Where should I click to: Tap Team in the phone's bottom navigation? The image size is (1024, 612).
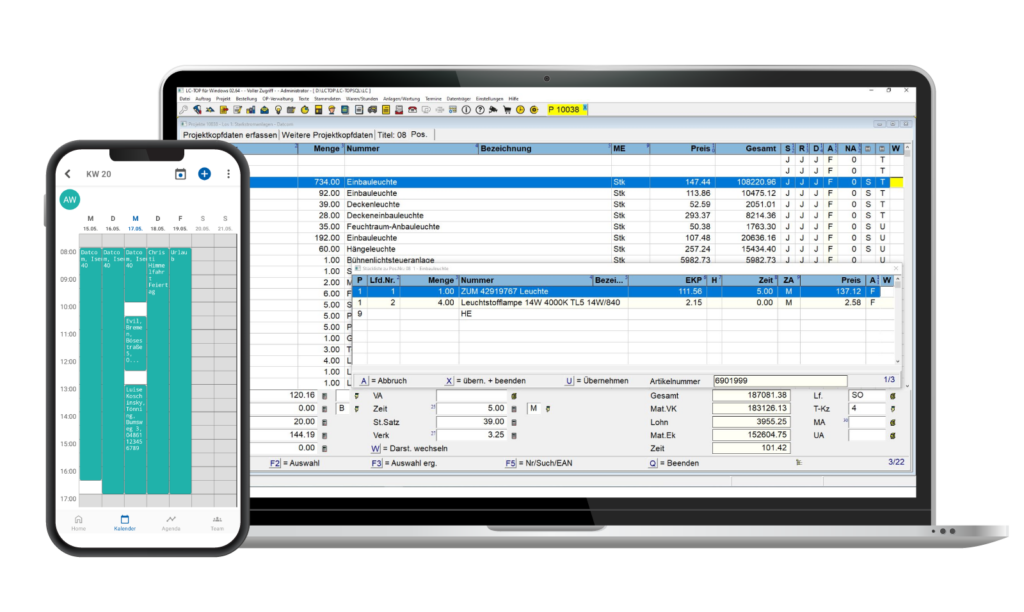(x=217, y=523)
